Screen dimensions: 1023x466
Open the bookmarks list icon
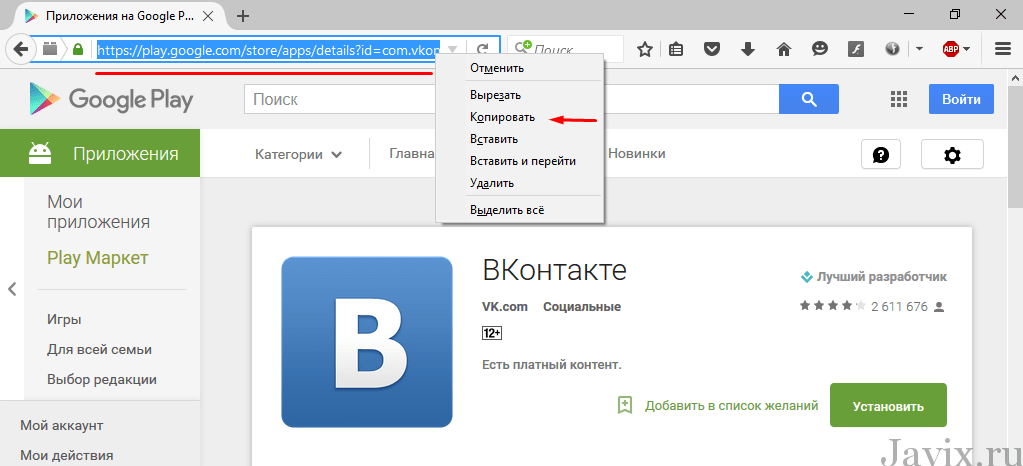677,49
